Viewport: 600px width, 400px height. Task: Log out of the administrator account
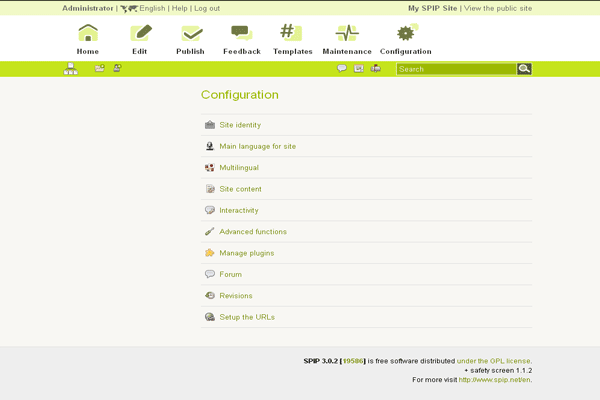click(207, 8)
